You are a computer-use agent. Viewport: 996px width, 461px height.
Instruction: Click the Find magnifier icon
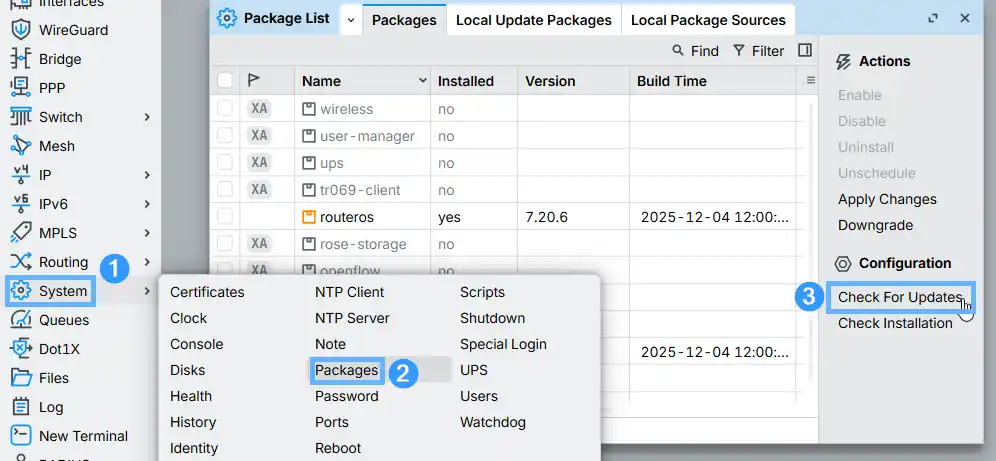[x=678, y=50]
